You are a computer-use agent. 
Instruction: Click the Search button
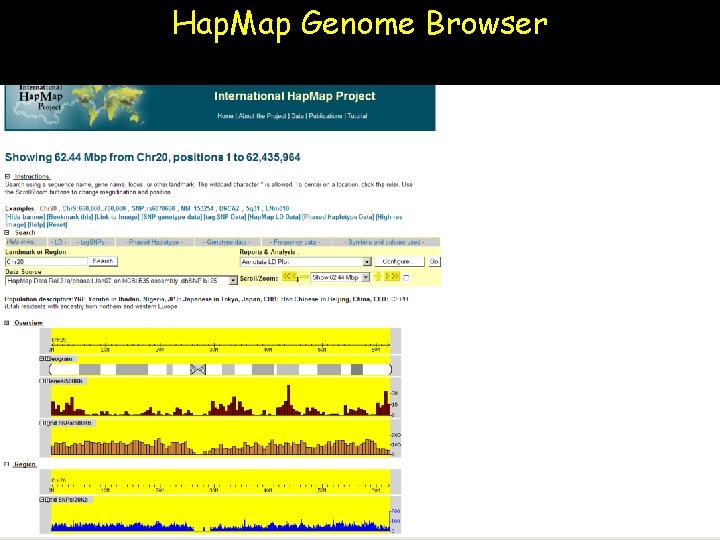click(102, 261)
